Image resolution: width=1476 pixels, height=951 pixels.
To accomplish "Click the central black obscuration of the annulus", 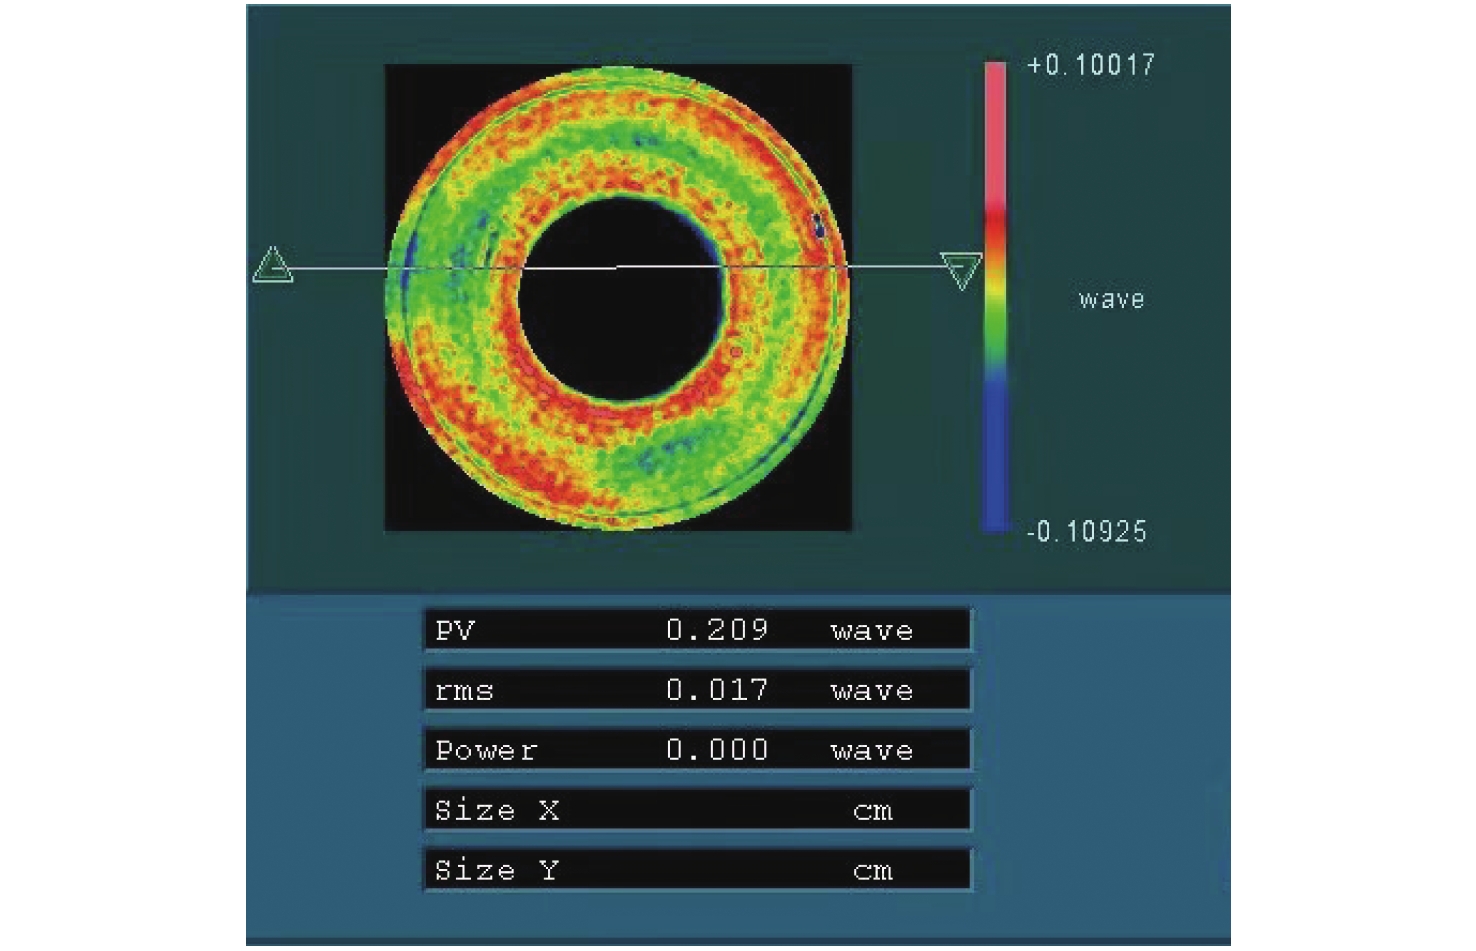I will (620, 300).
